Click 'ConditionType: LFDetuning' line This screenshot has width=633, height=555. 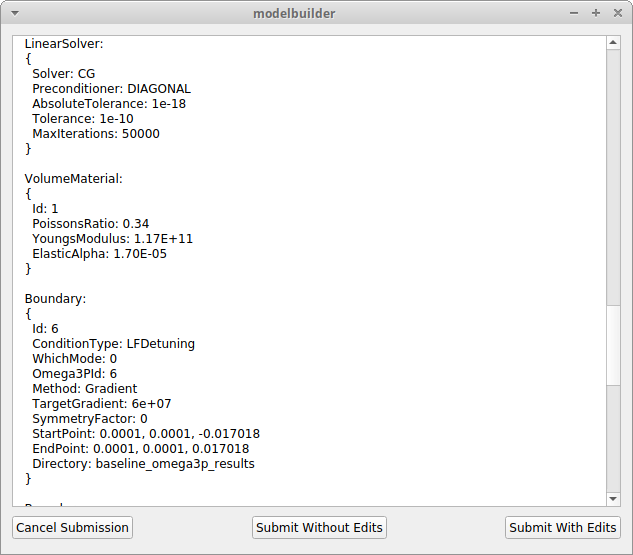pos(113,344)
